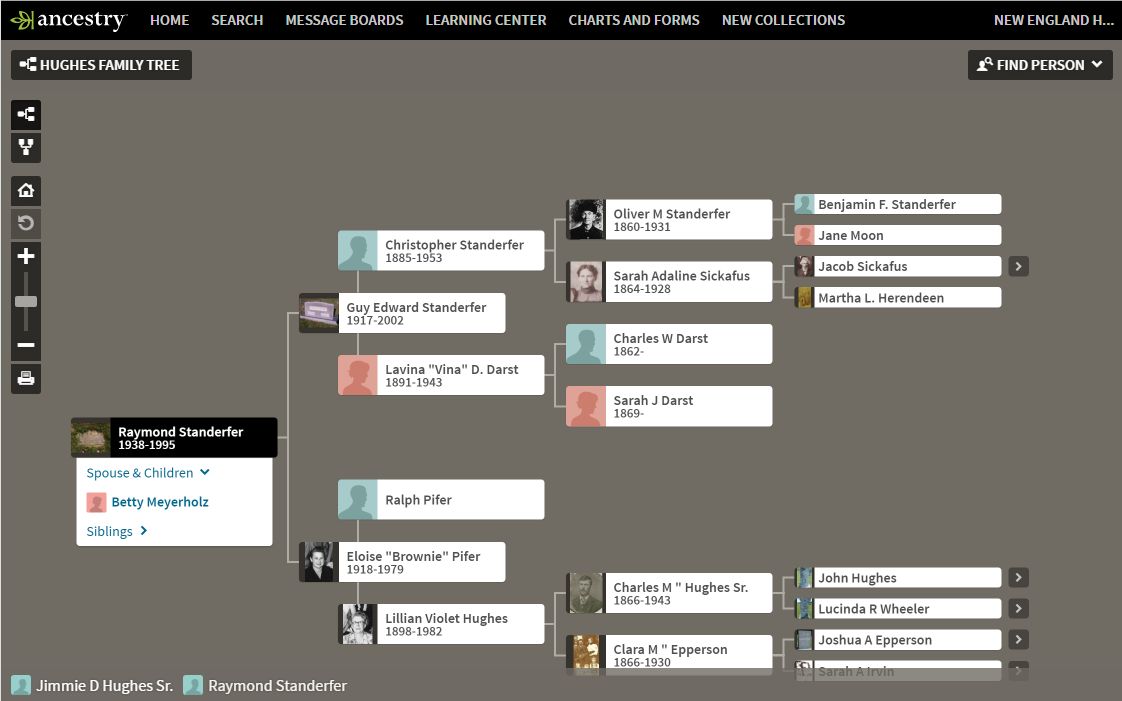The height and width of the screenshot is (701, 1122).
Task: Open Jimmie D Hughes Sr. breadcrumb
Action: 104,685
